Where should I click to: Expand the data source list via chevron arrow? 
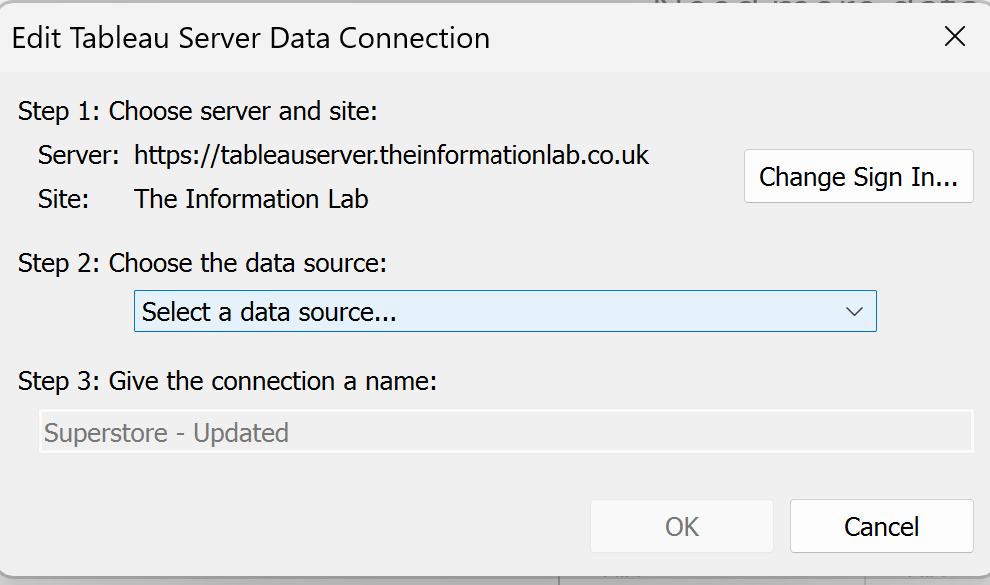point(854,311)
